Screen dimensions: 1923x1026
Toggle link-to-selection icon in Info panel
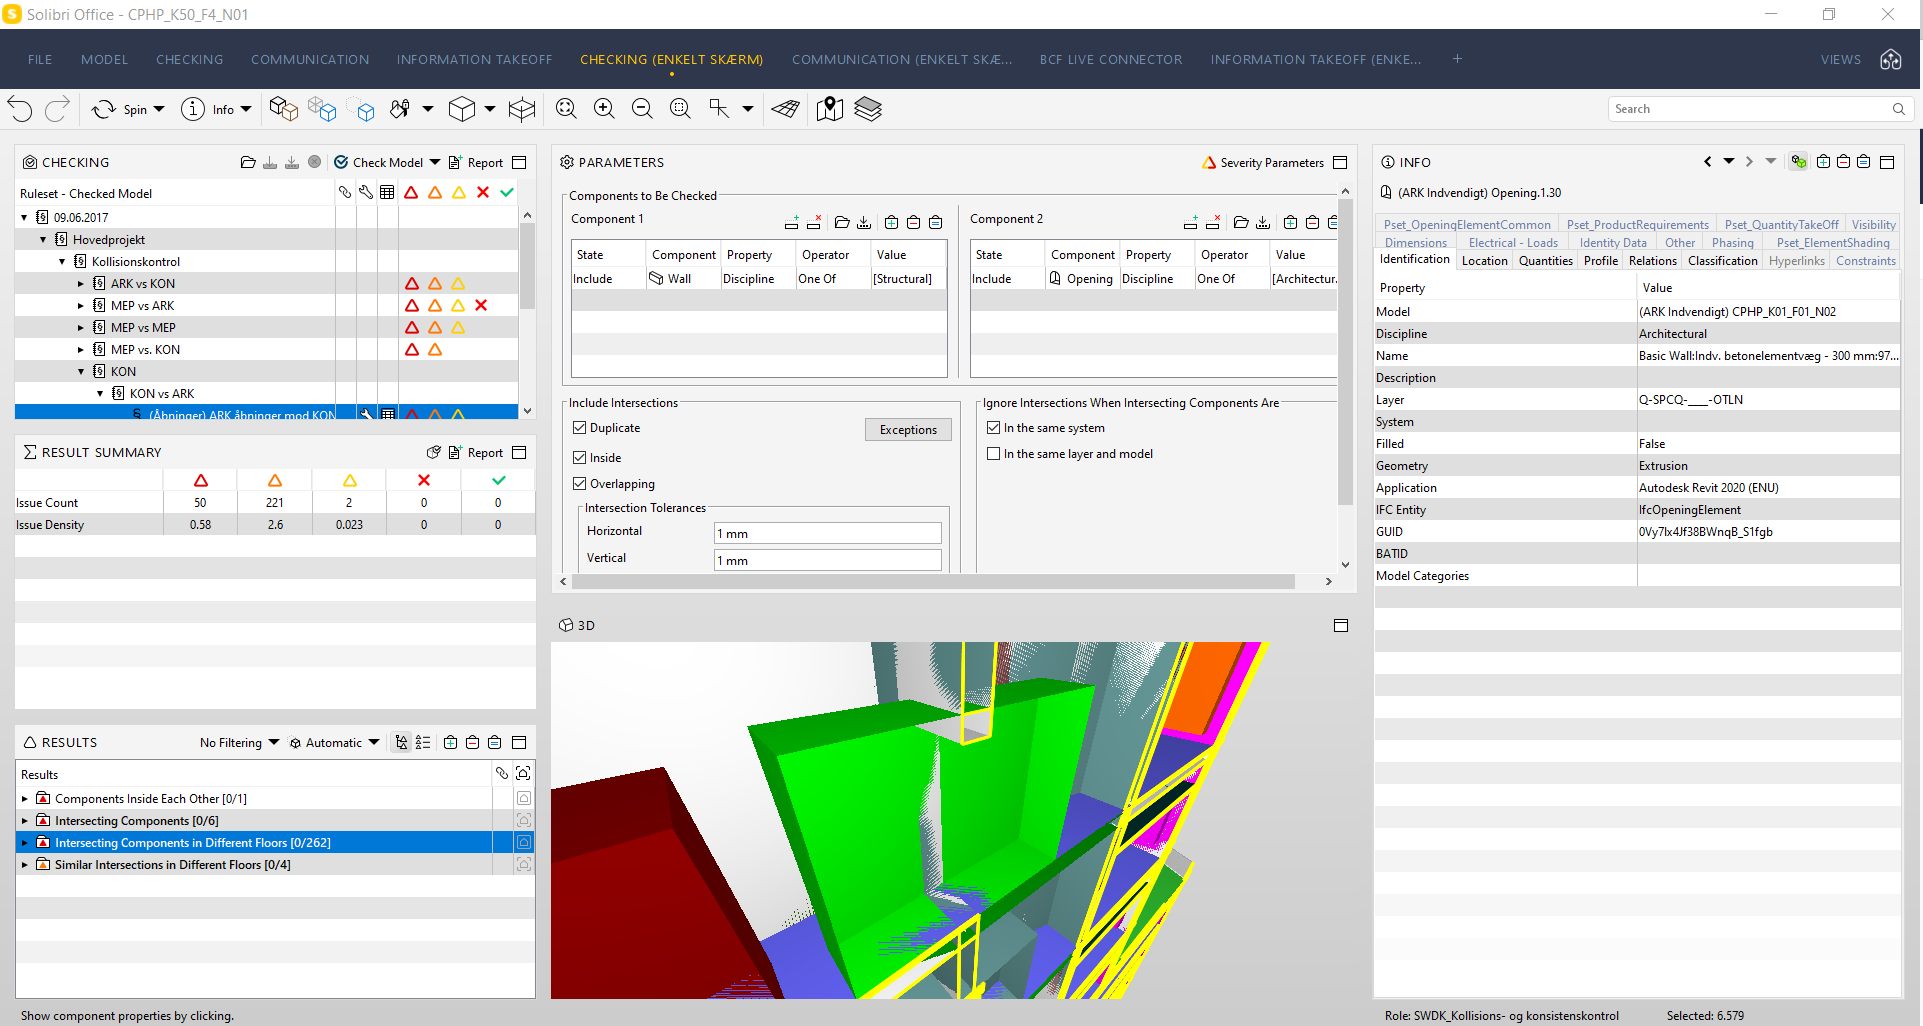(1798, 162)
